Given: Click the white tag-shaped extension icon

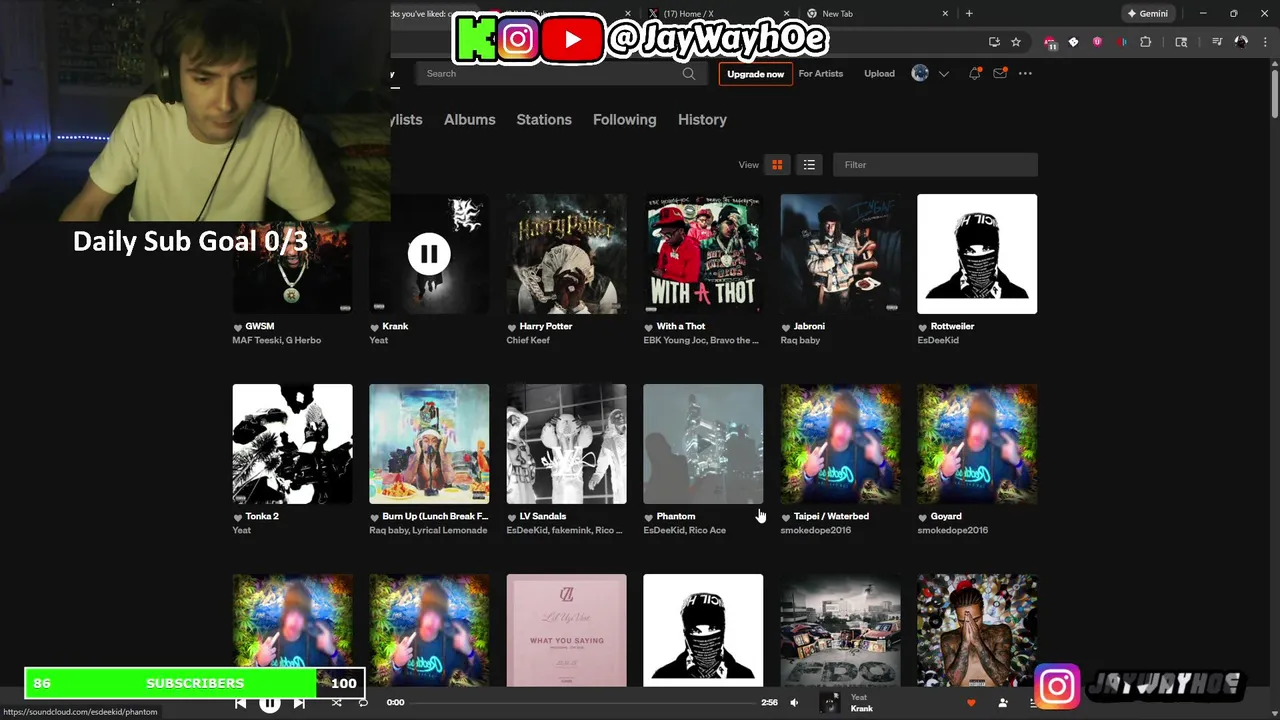Looking at the screenshot, I should (1073, 42).
